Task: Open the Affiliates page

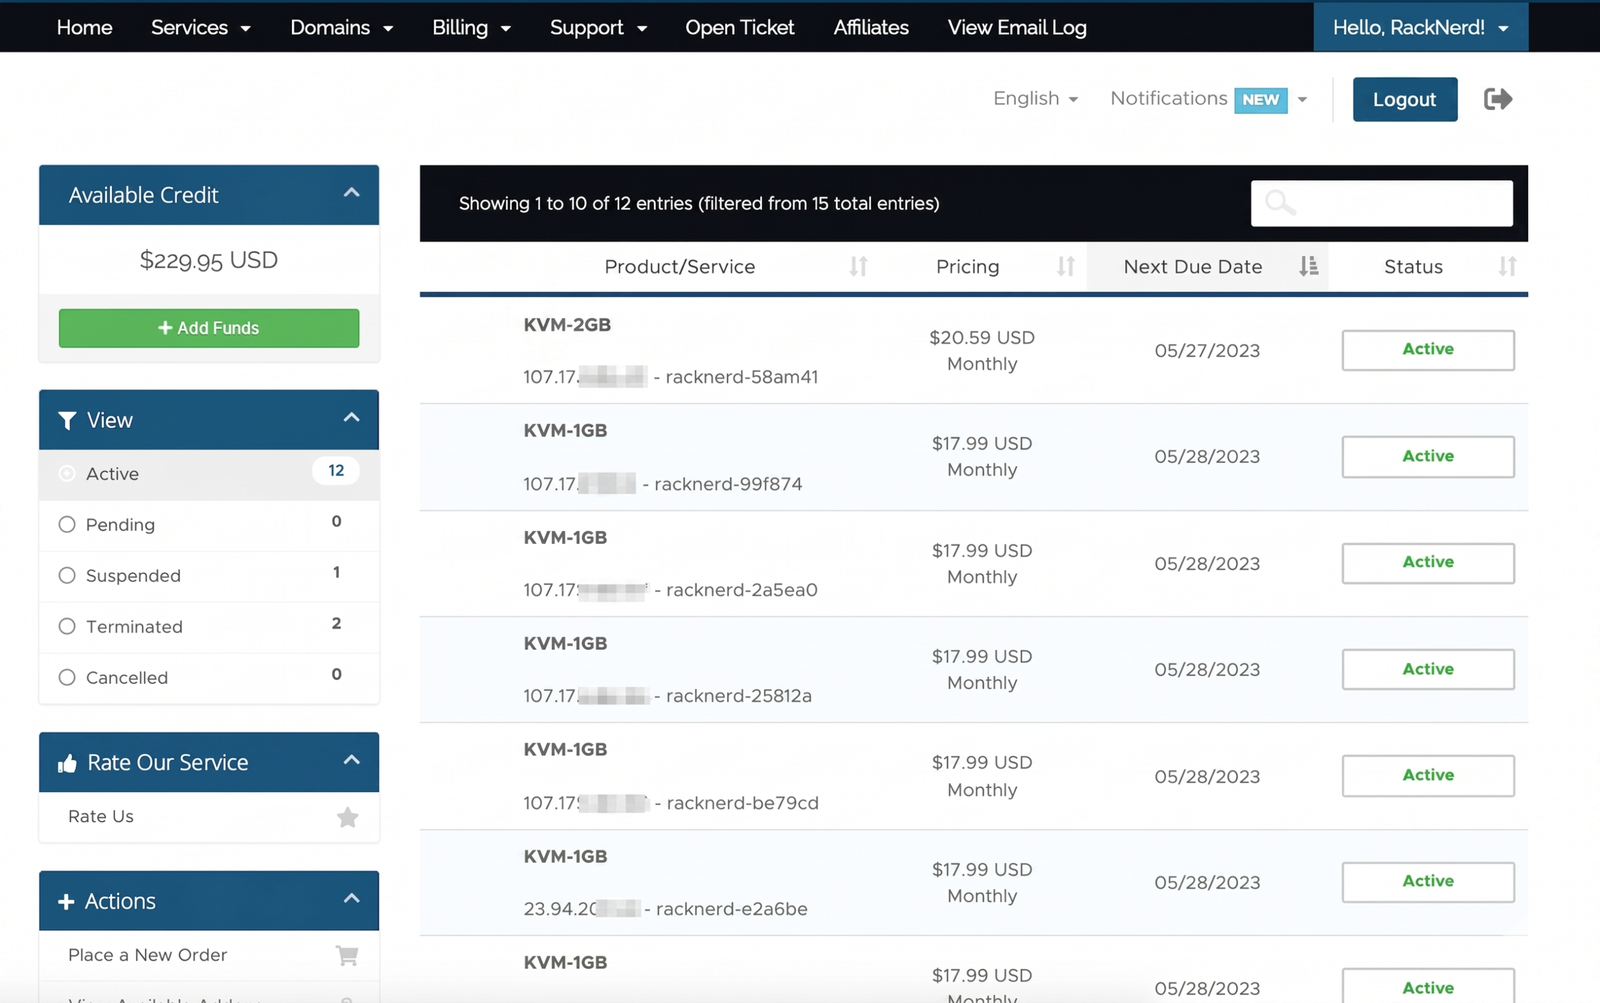Action: [x=871, y=27]
